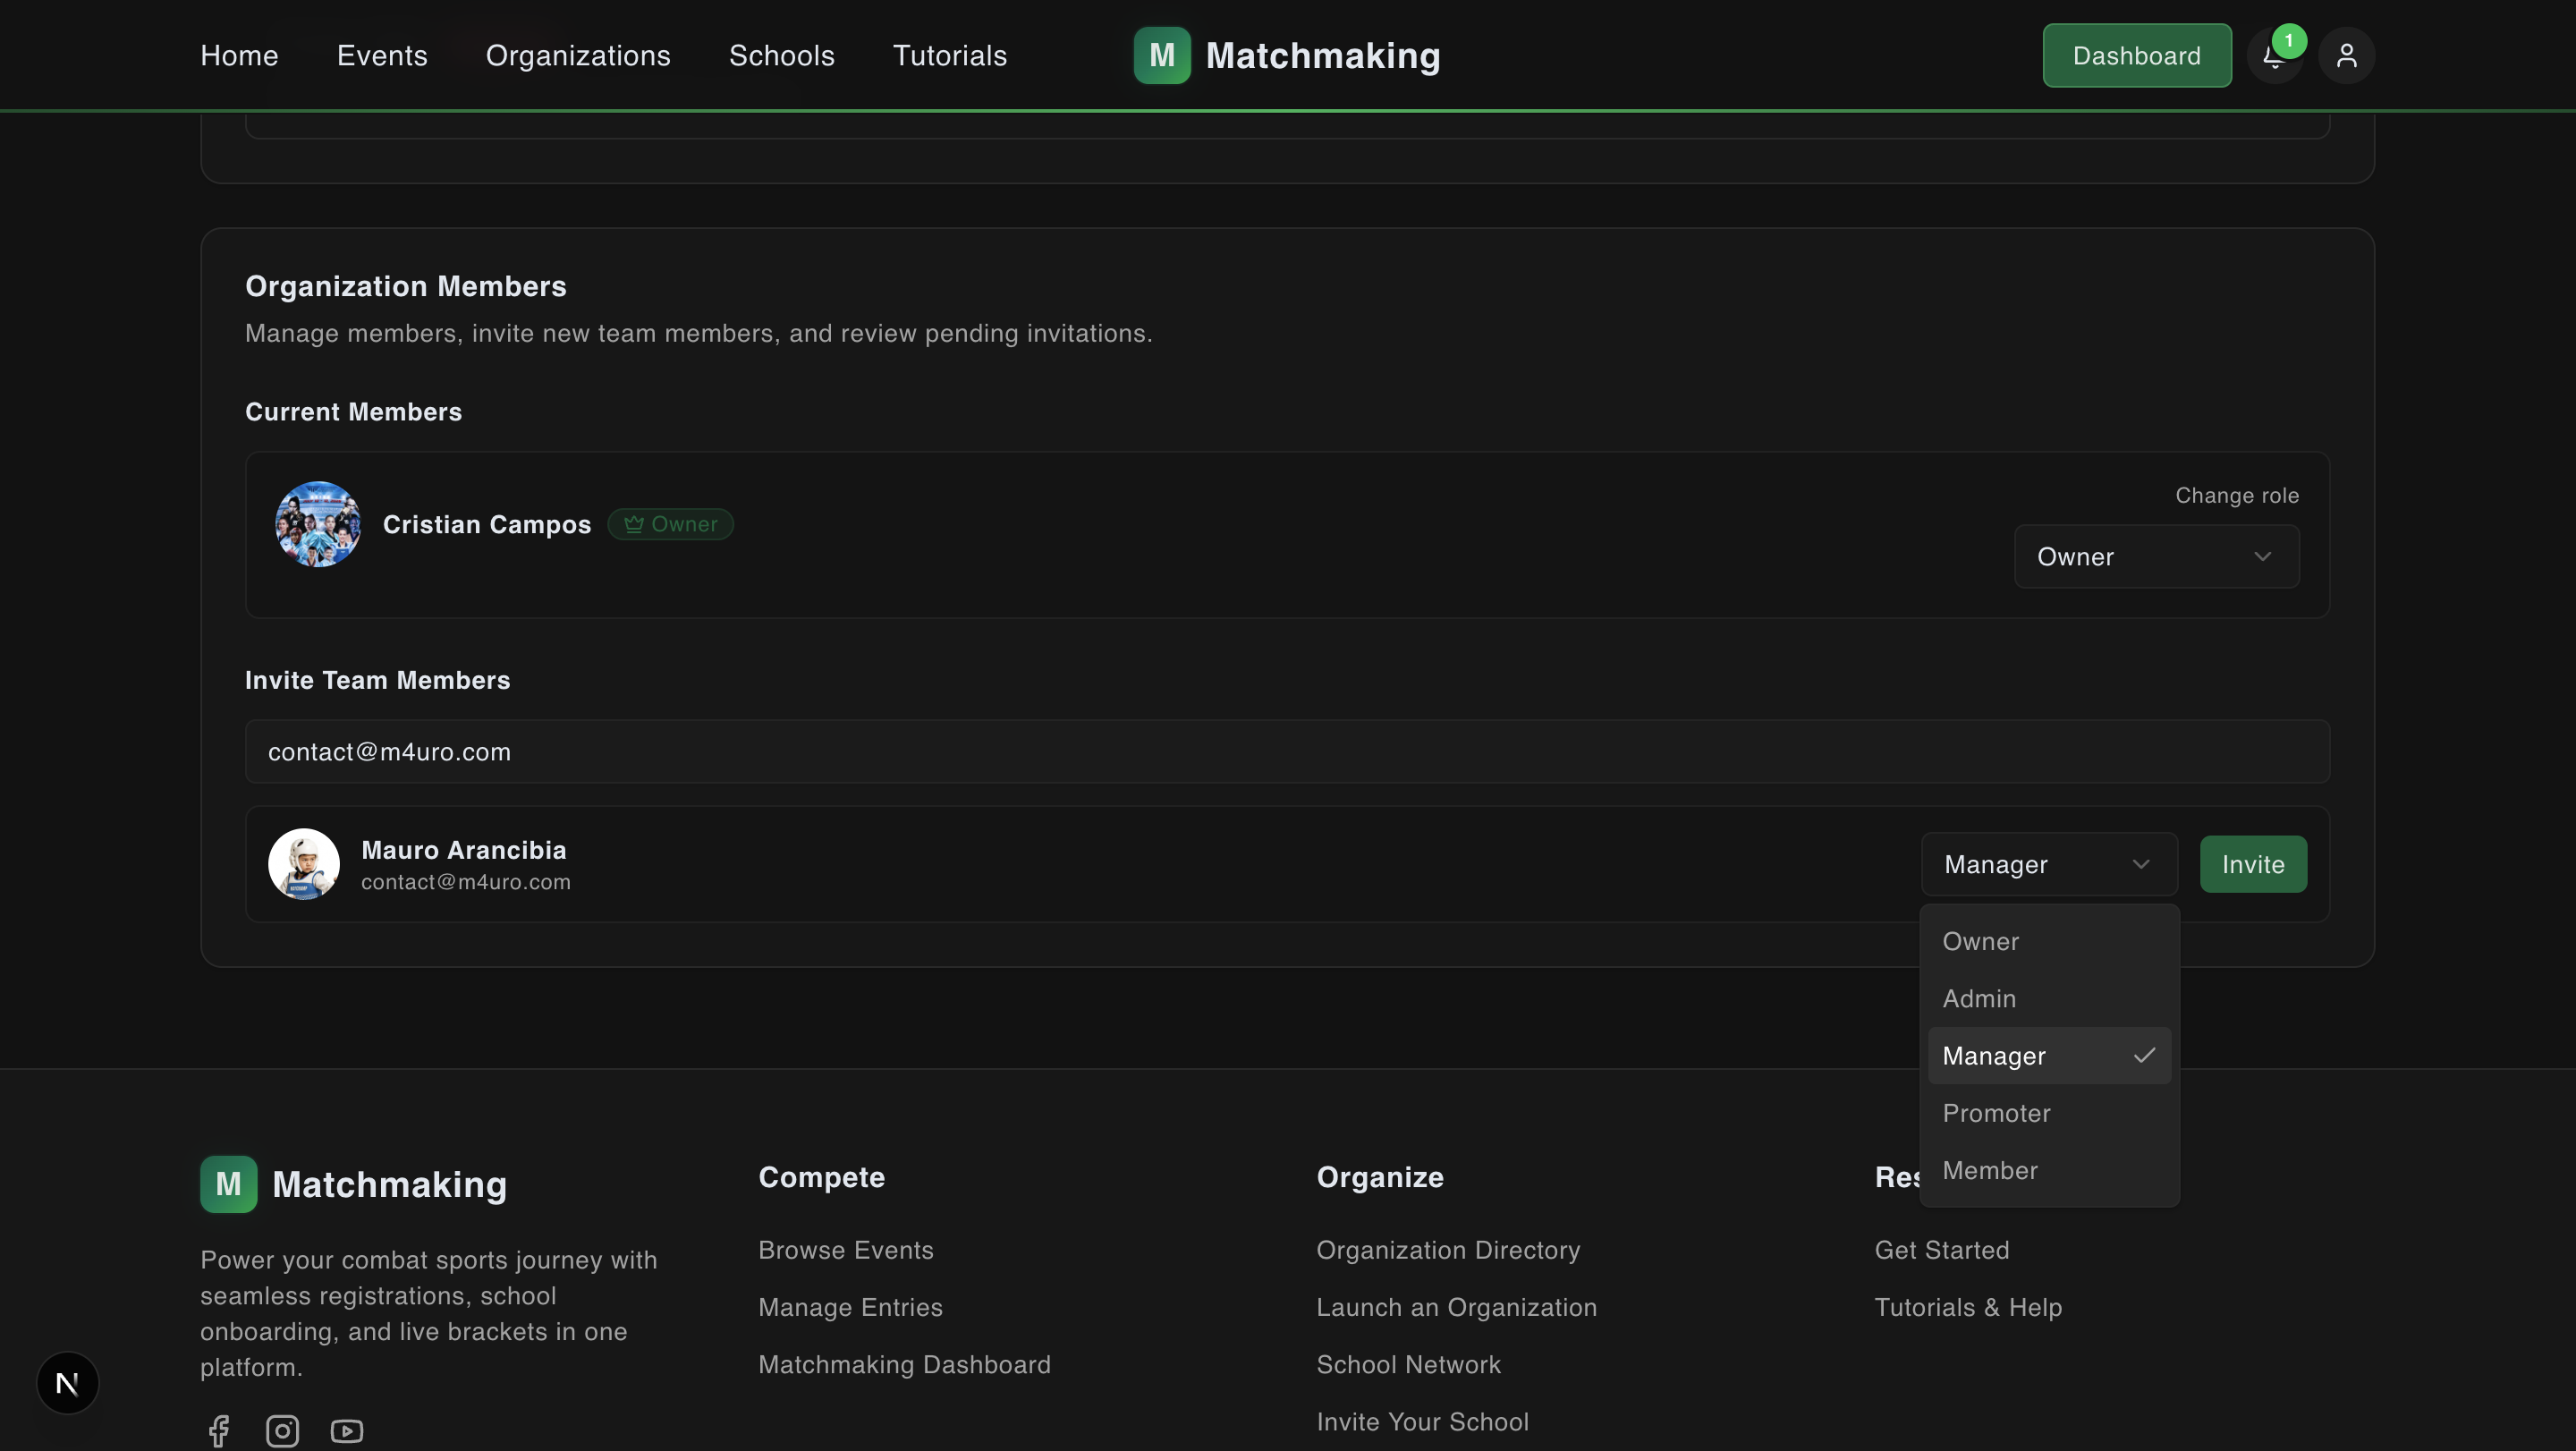2576x1451 pixels.
Task: Open Manage Entries footer link
Action: pyautogui.click(x=850, y=1307)
